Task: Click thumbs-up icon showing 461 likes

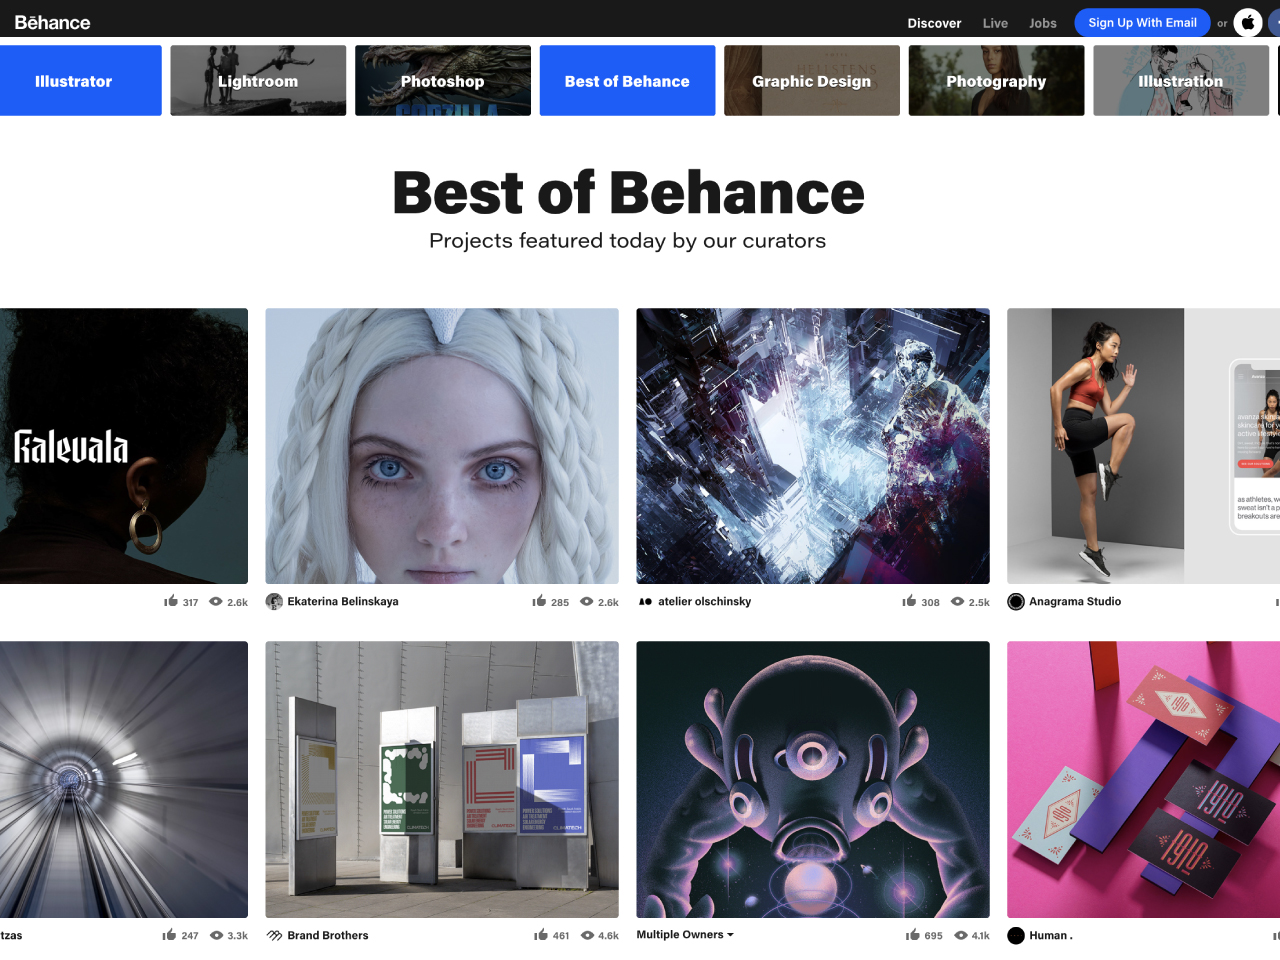Action: (541, 935)
